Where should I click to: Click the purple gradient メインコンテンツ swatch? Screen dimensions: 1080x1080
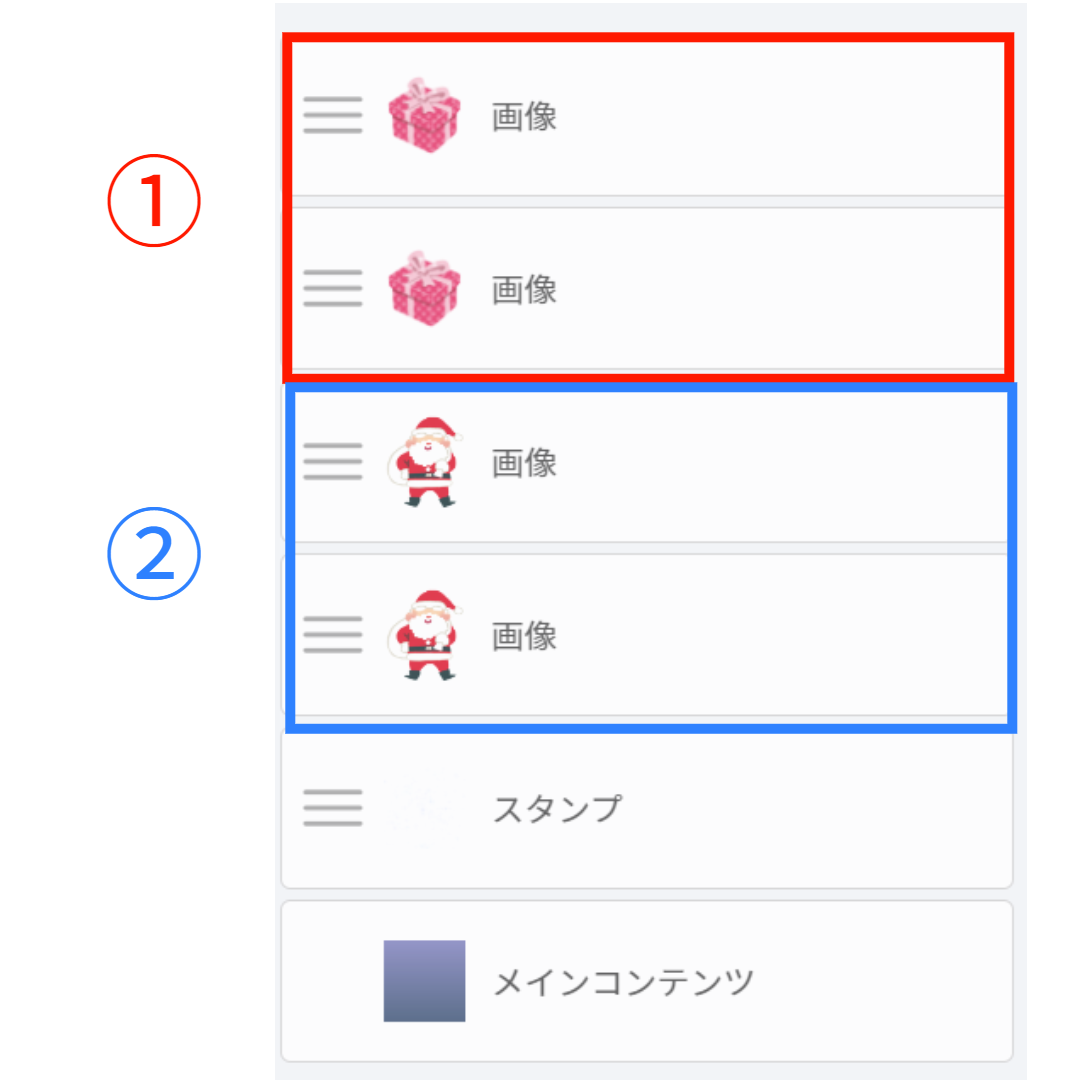(424, 981)
